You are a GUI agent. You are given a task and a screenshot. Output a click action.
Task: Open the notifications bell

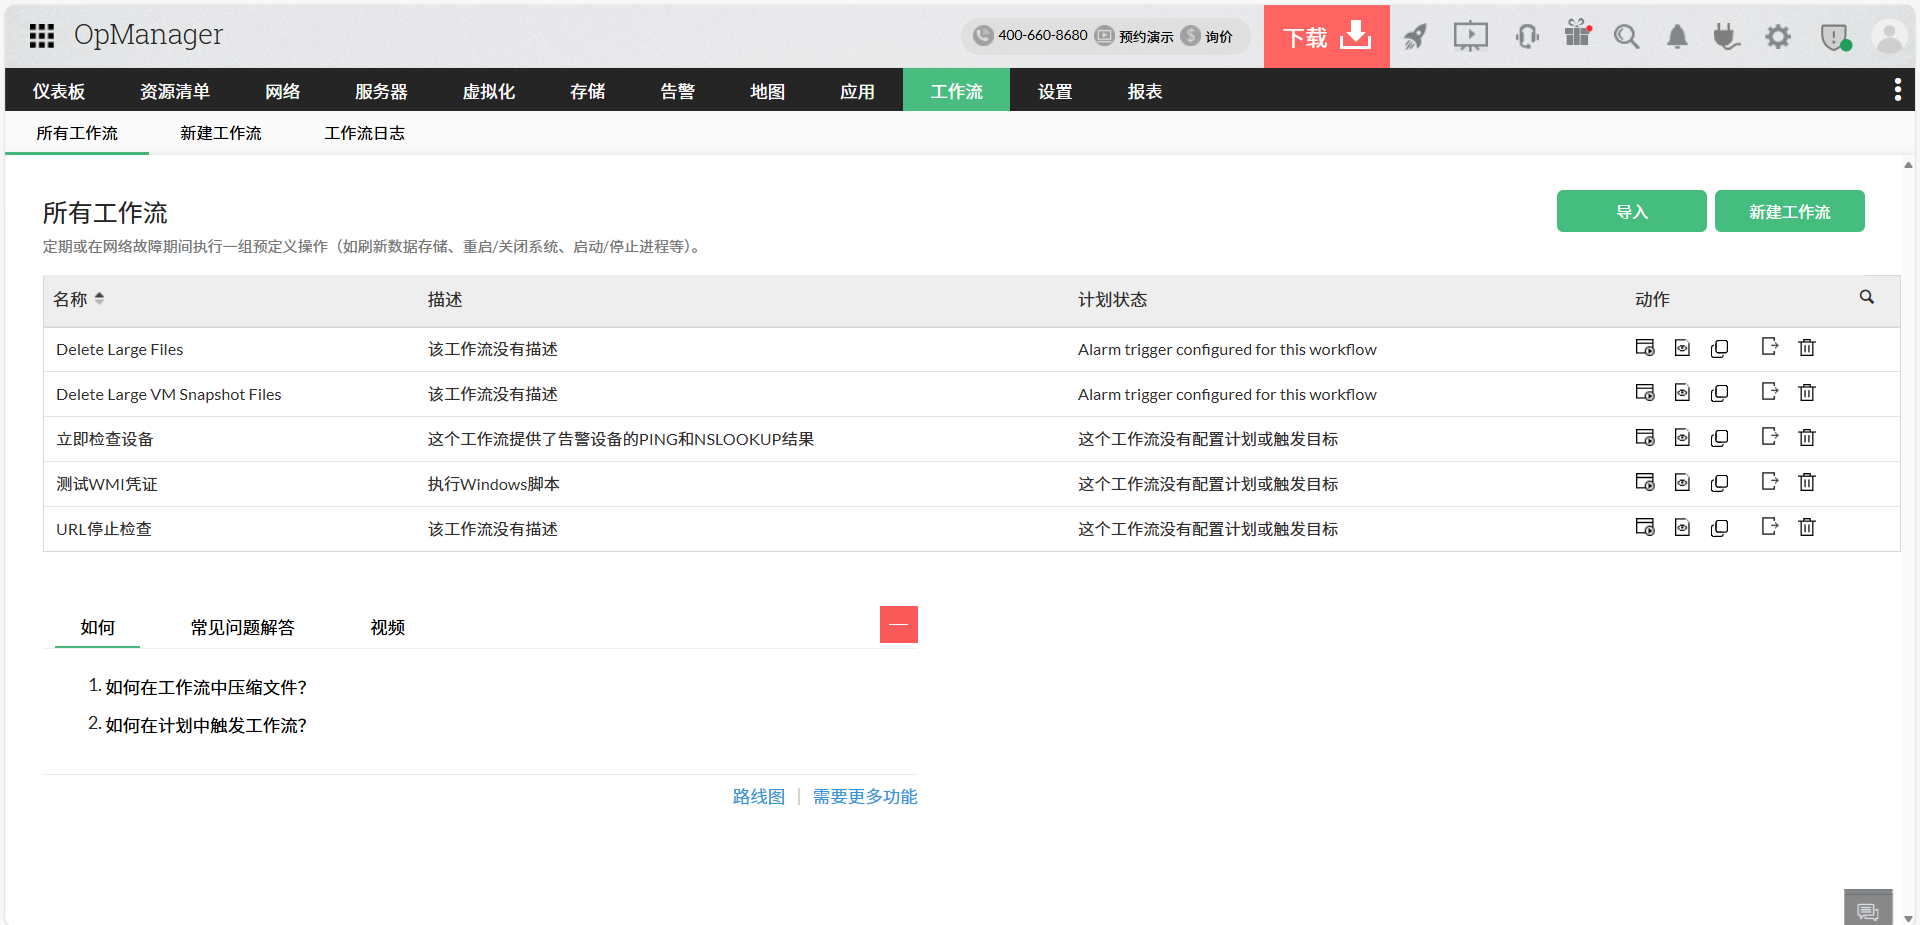tap(1677, 36)
